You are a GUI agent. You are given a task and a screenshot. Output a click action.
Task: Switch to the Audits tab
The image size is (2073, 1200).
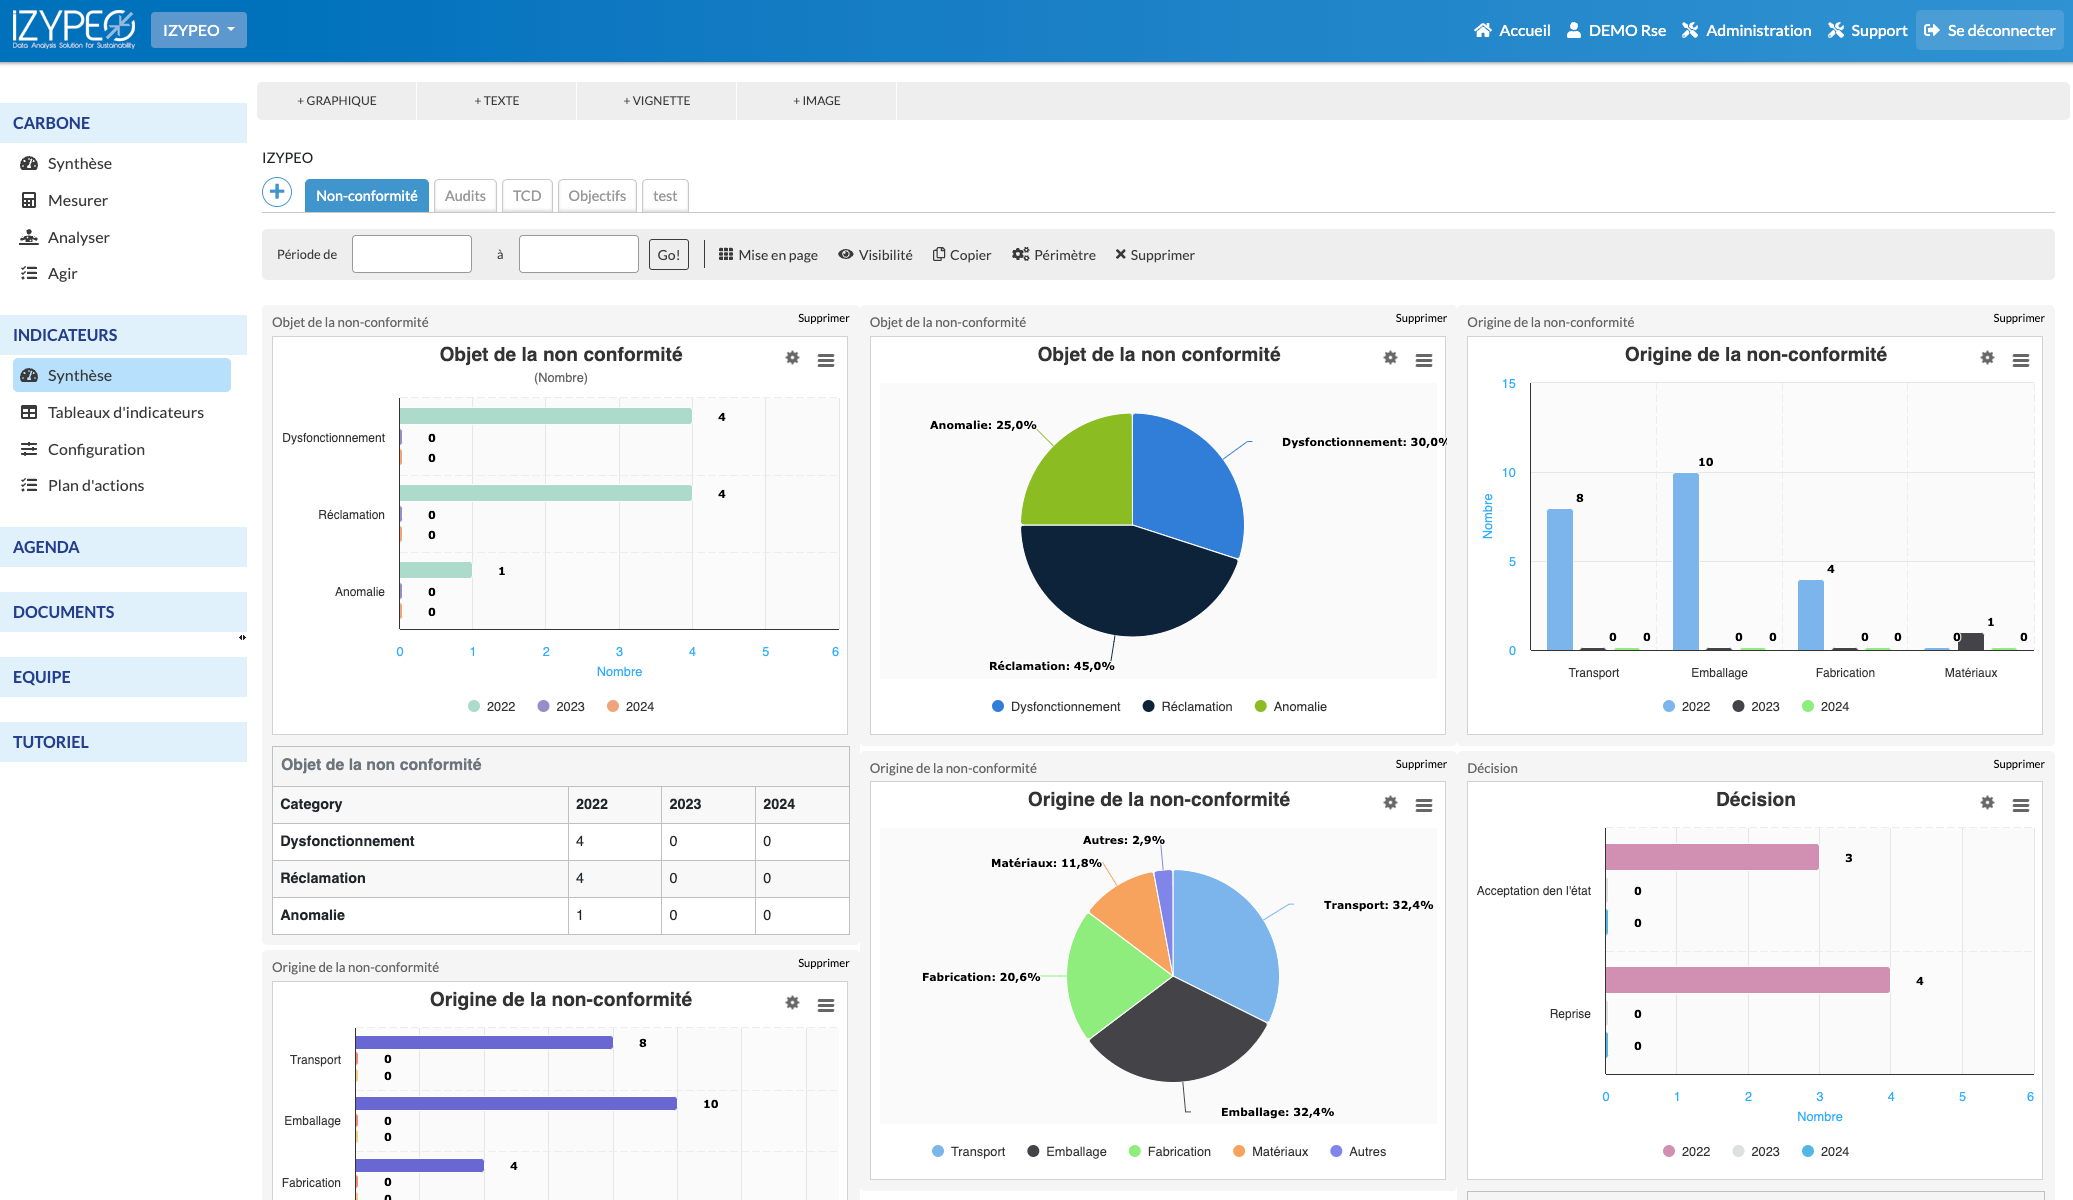point(465,196)
